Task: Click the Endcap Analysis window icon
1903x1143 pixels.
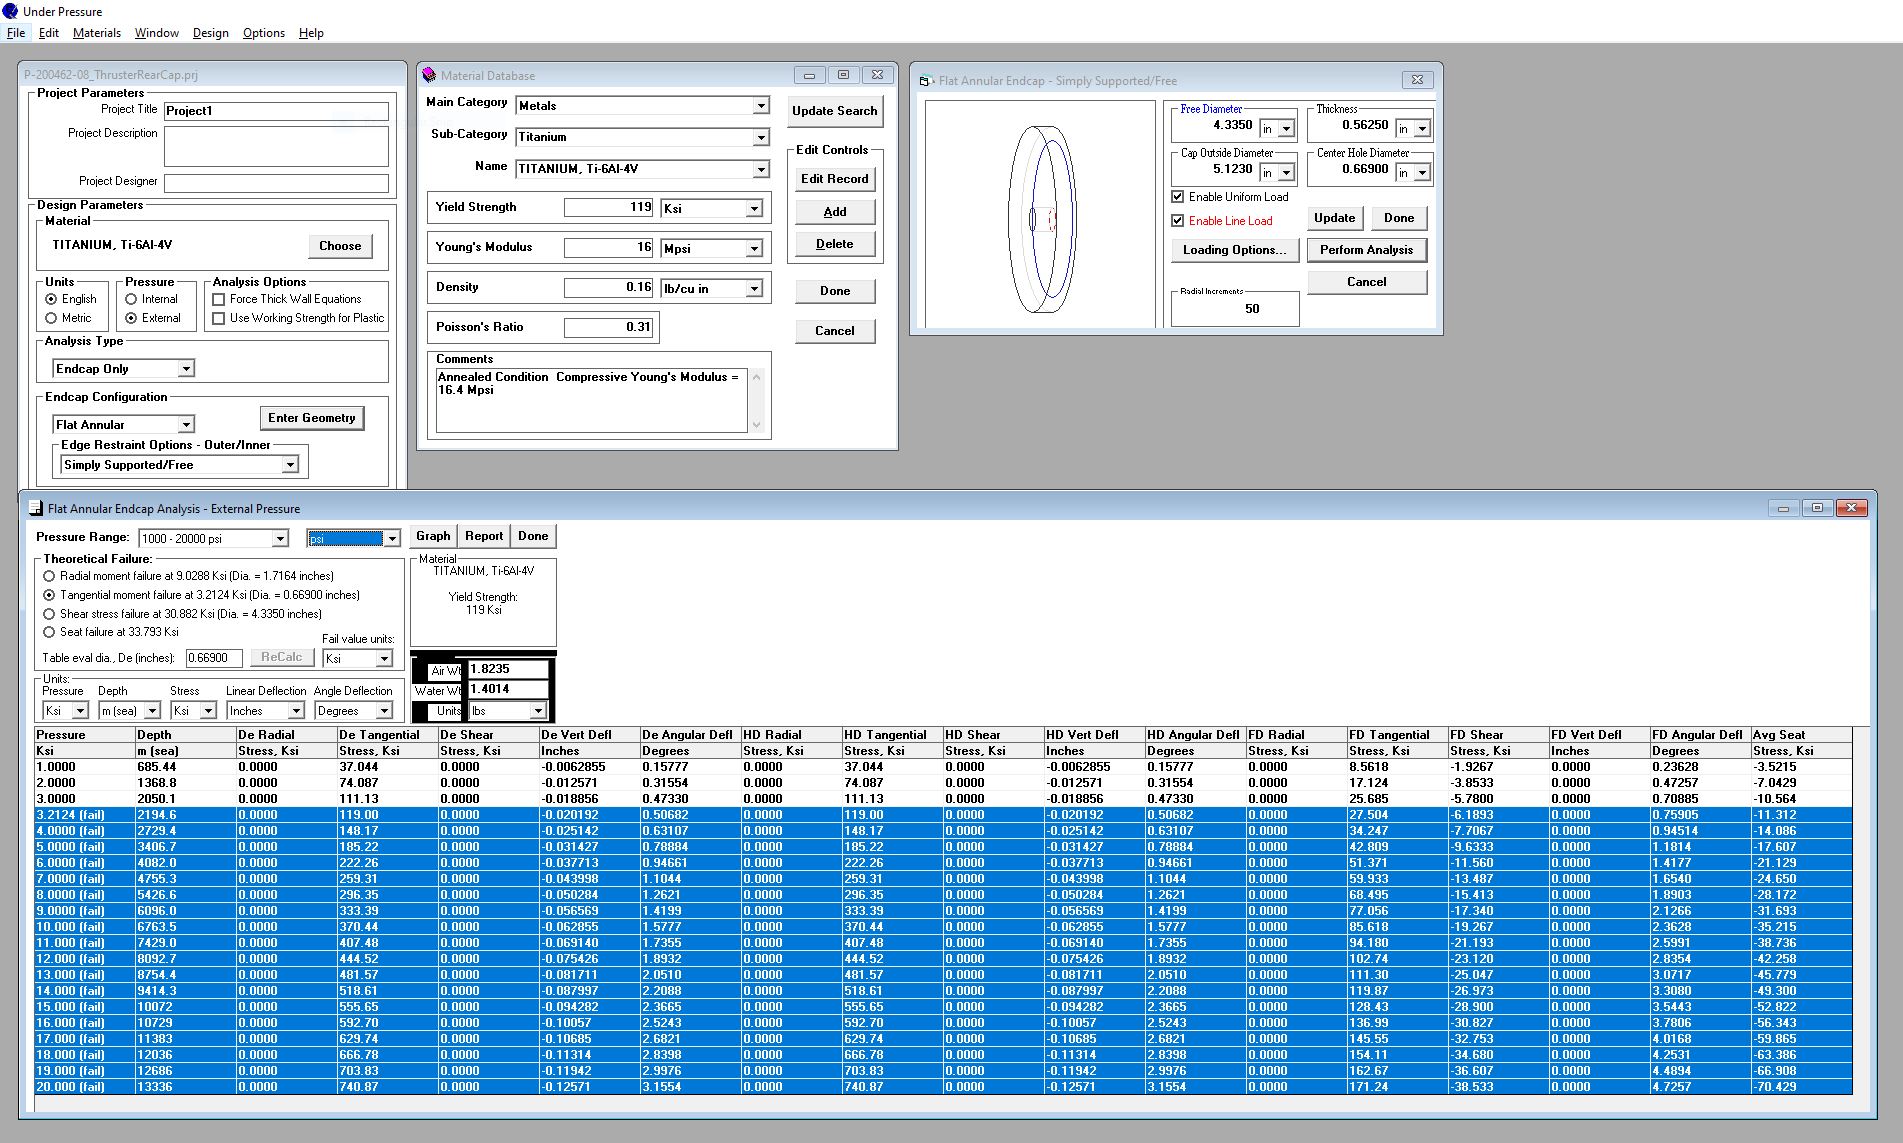Action: coord(35,508)
